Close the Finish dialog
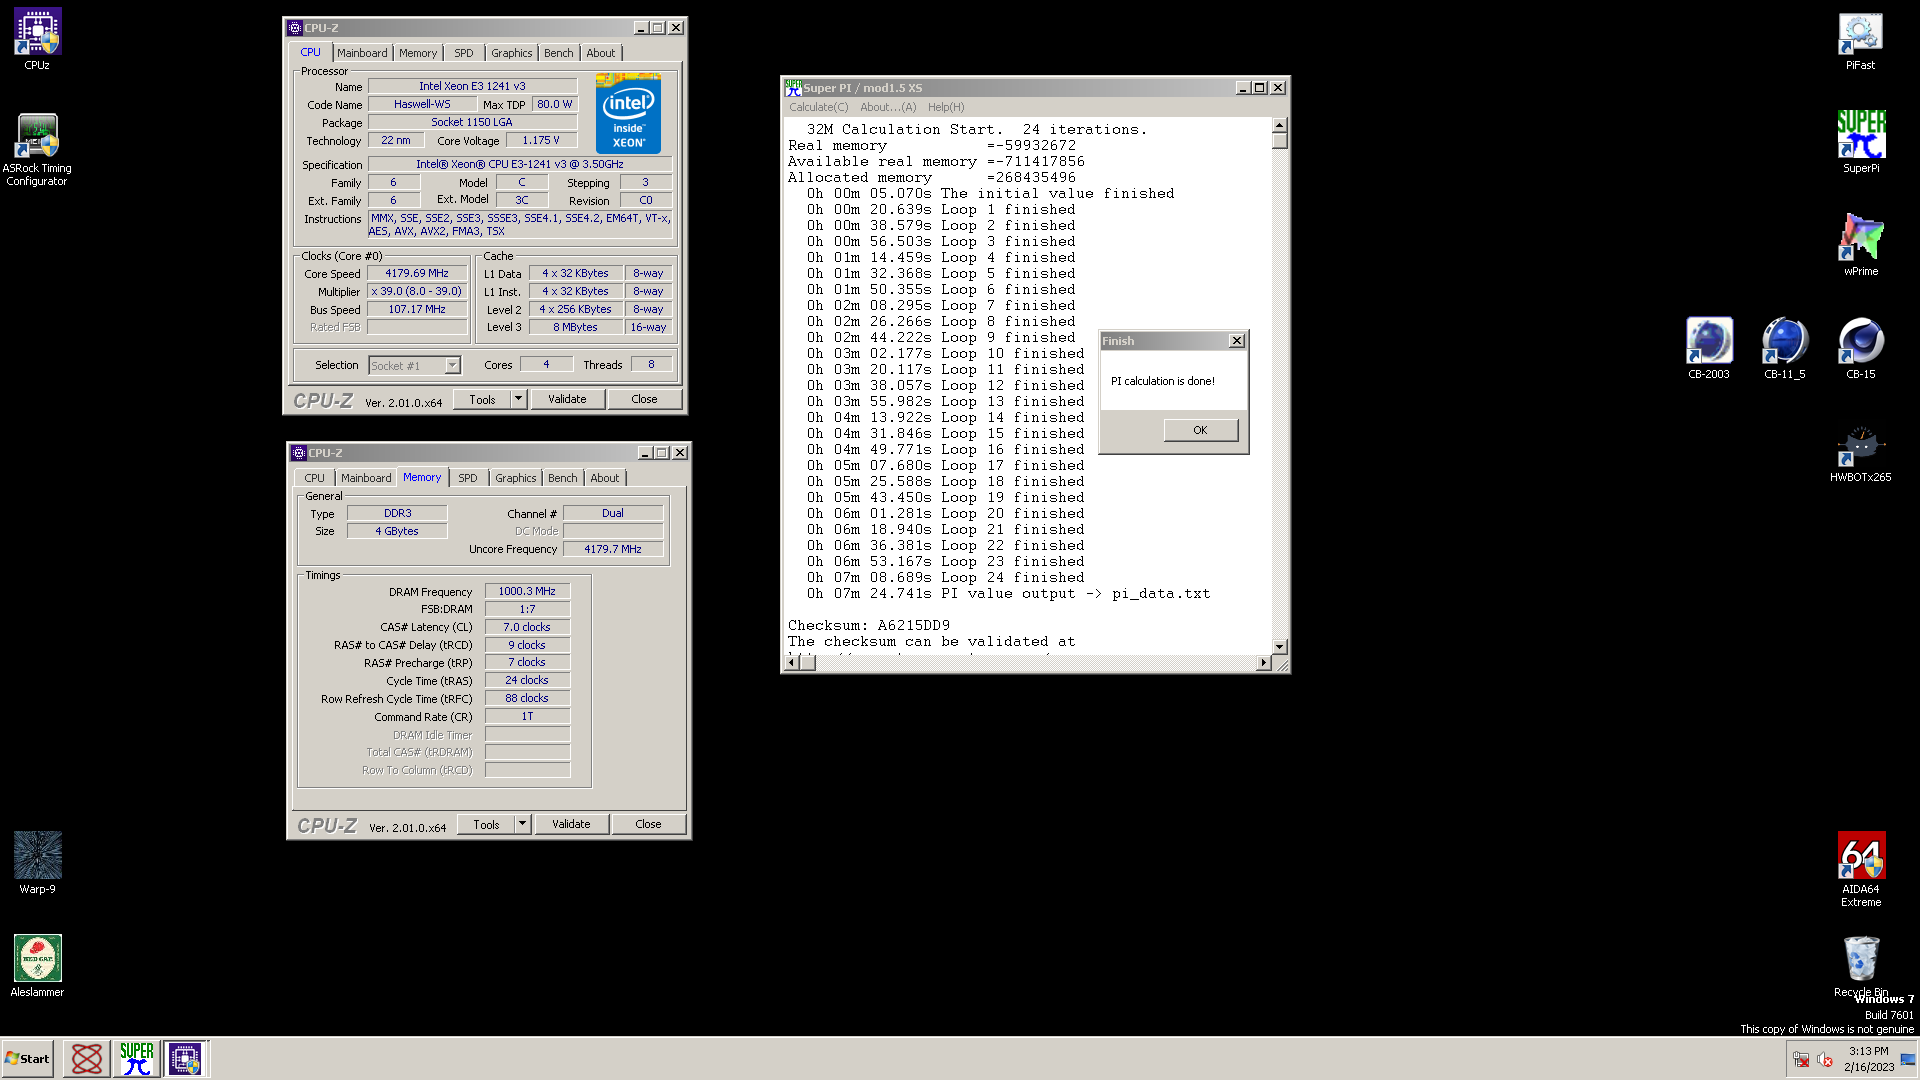This screenshot has width=1920, height=1080. coord(1237,341)
